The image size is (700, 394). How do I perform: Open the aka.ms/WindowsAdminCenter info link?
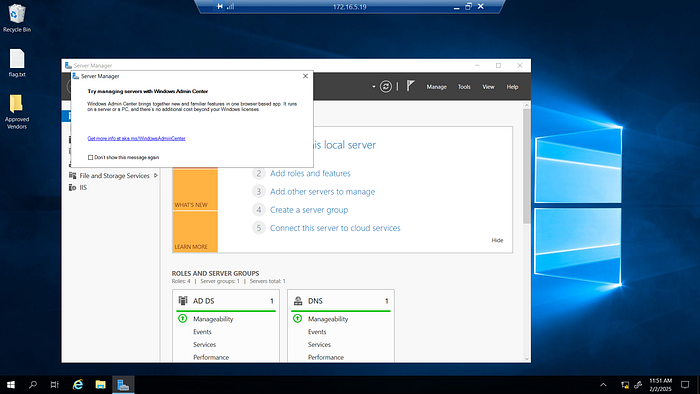[136, 138]
